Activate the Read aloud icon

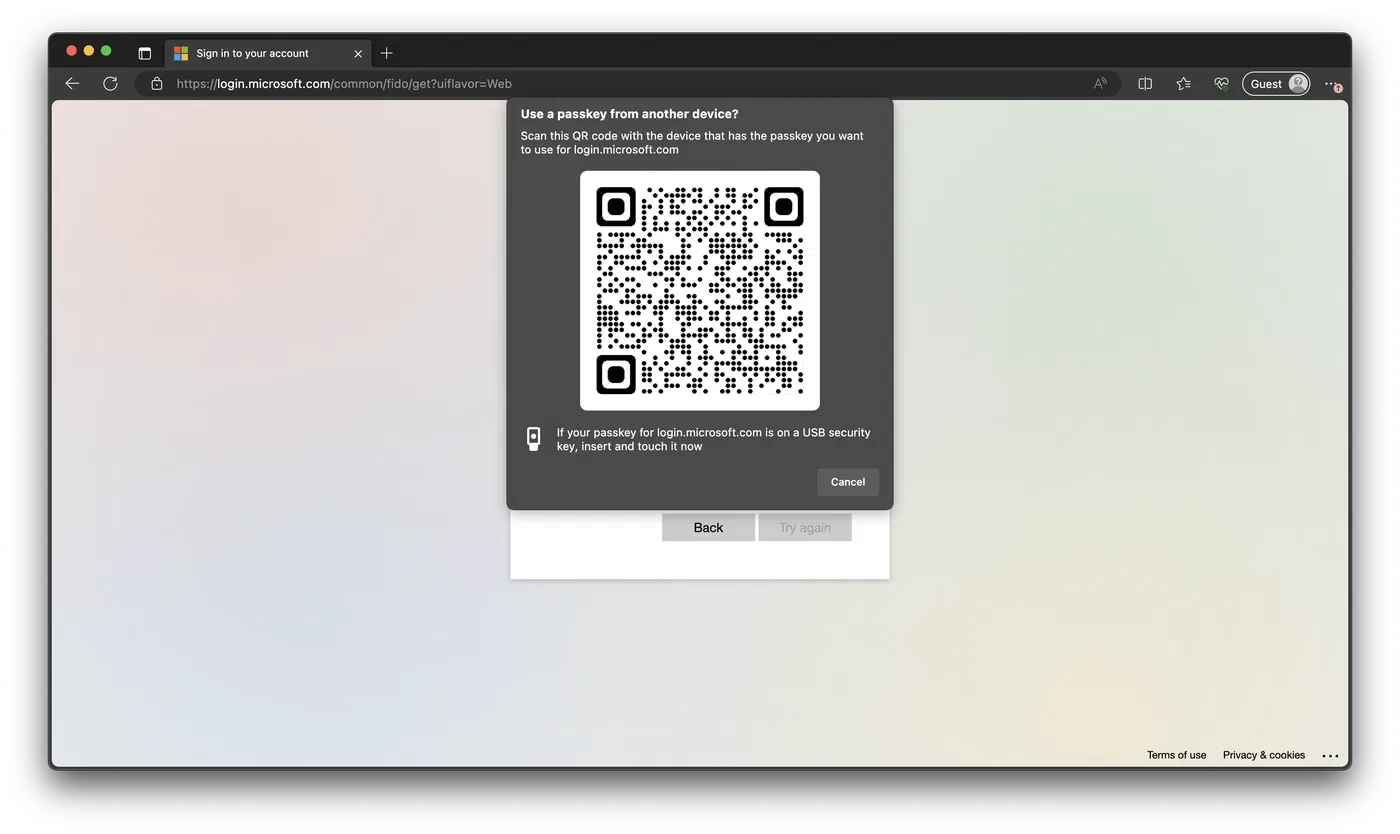coord(1100,84)
